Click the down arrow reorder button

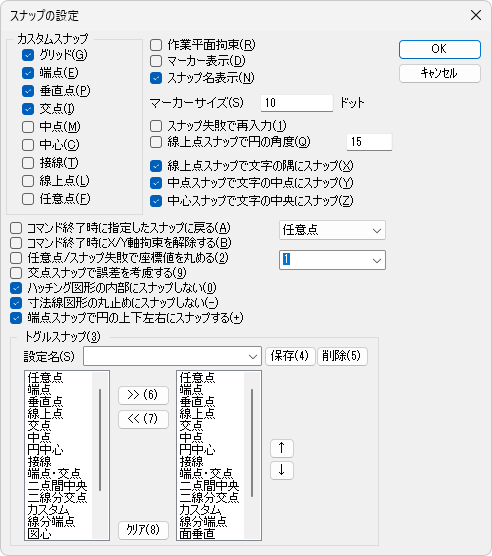282,470
